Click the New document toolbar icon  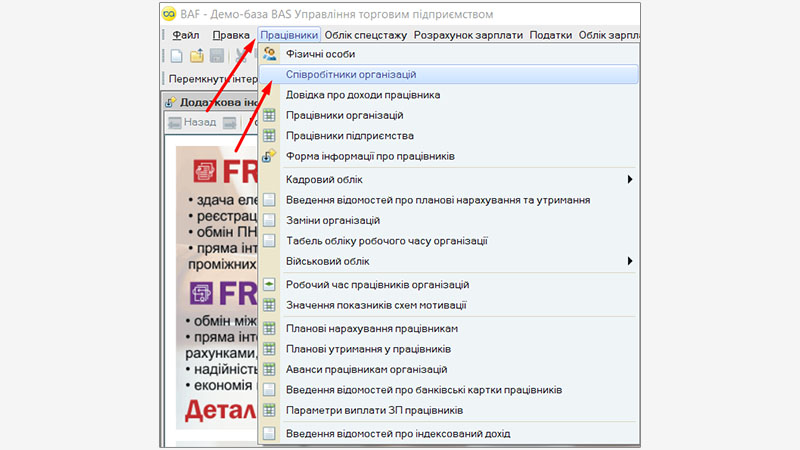point(176,56)
